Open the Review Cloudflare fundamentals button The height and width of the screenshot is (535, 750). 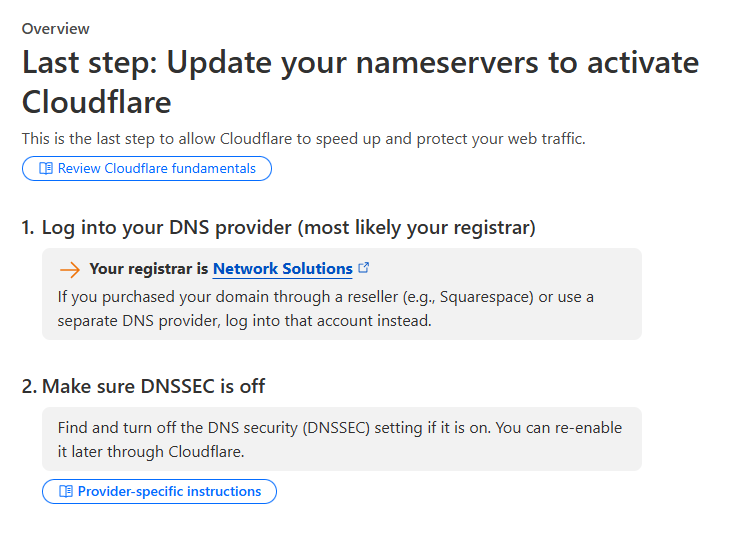(147, 168)
